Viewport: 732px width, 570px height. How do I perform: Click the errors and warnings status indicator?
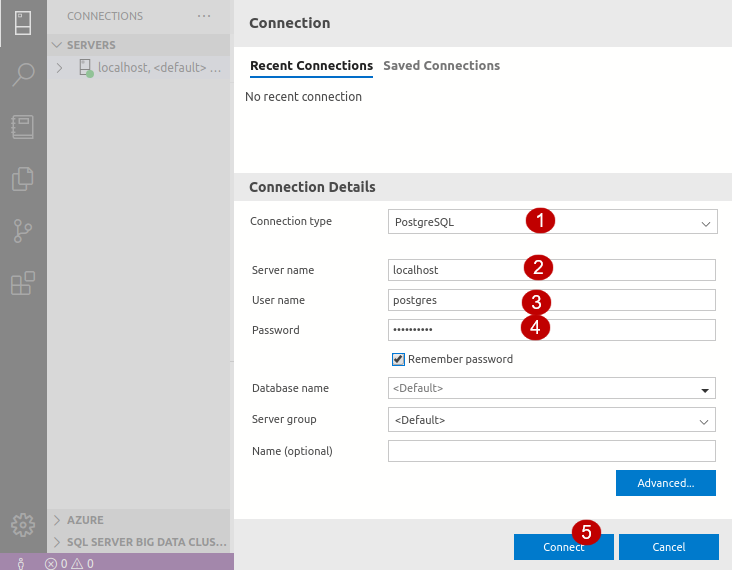(x=69, y=563)
